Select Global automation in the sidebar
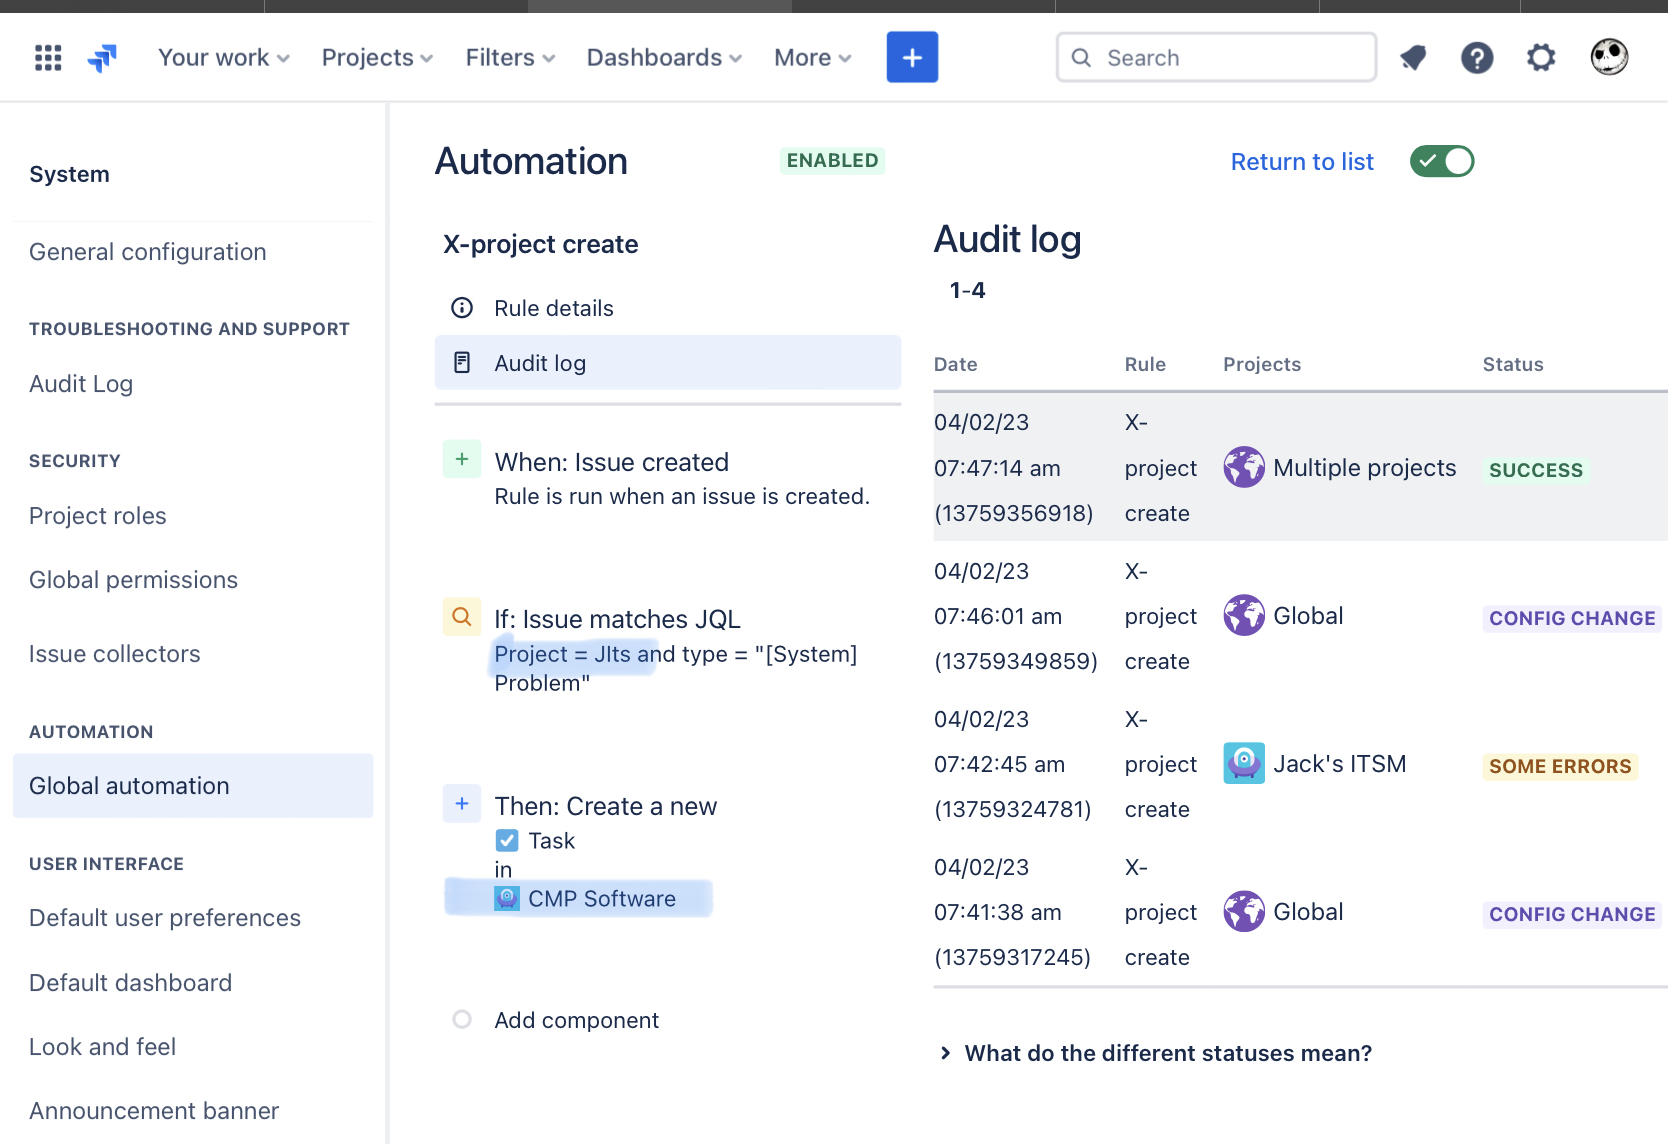Viewport: 1668px width, 1144px height. [x=129, y=786]
